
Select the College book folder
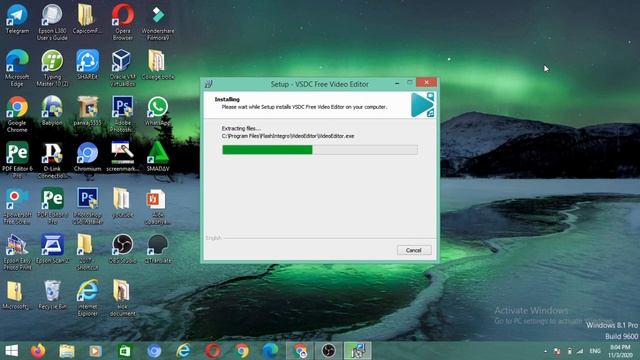point(158,64)
